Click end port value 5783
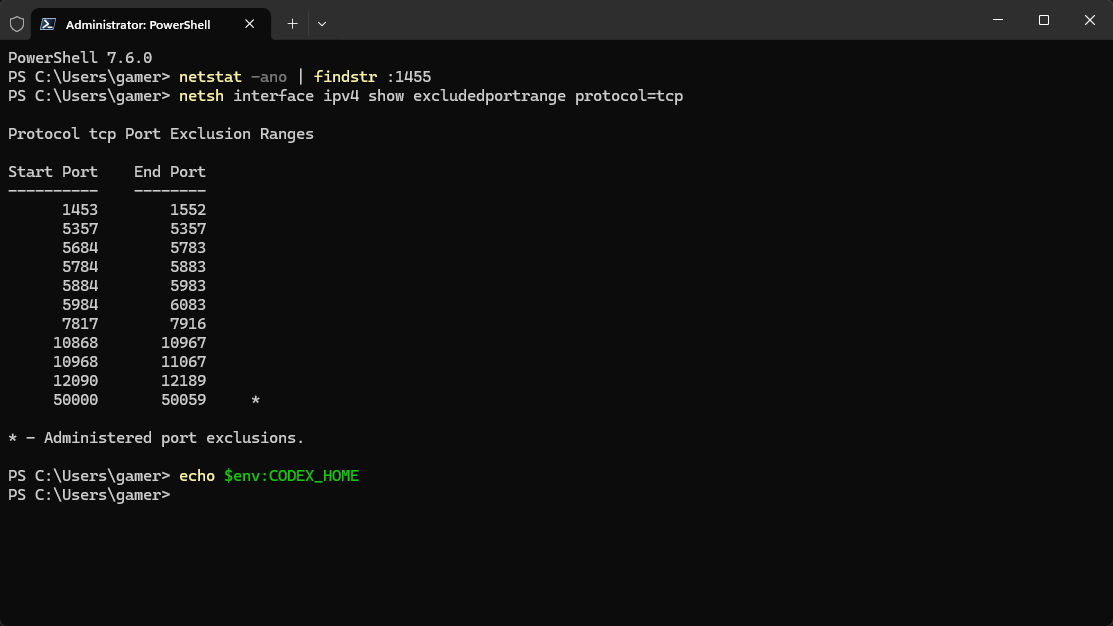This screenshot has width=1113, height=626. pos(188,248)
